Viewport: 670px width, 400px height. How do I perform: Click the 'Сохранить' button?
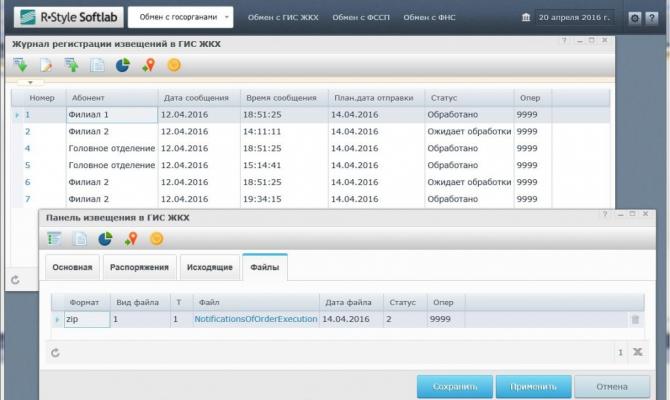(455, 387)
